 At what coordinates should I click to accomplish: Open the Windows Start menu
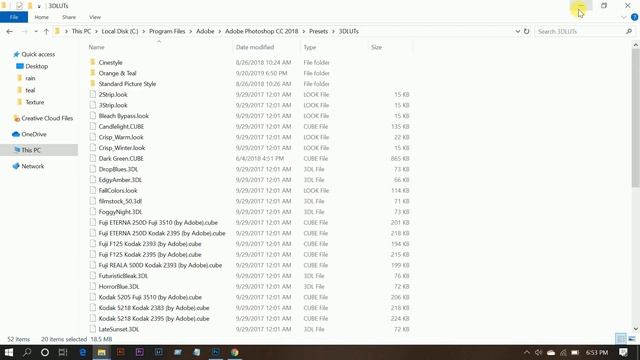pyautogui.click(x=9, y=352)
